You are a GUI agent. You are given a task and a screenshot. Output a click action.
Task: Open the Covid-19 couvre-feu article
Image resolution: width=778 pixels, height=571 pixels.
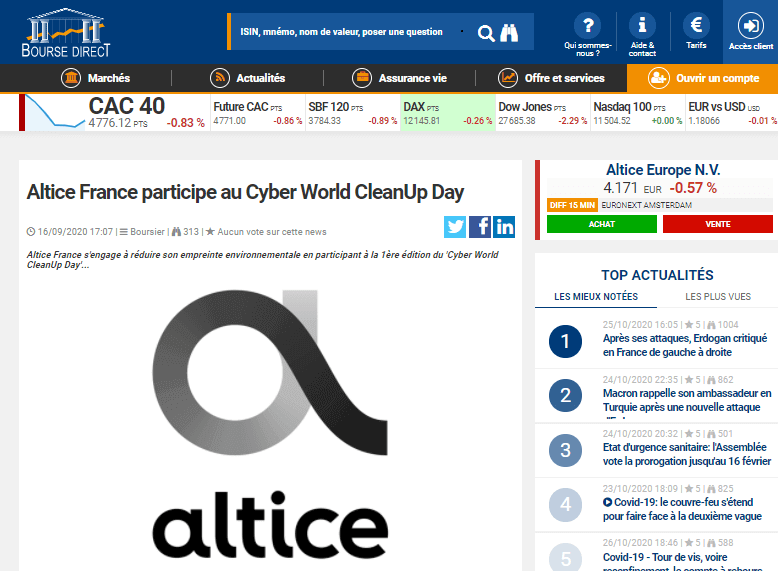tap(682, 509)
